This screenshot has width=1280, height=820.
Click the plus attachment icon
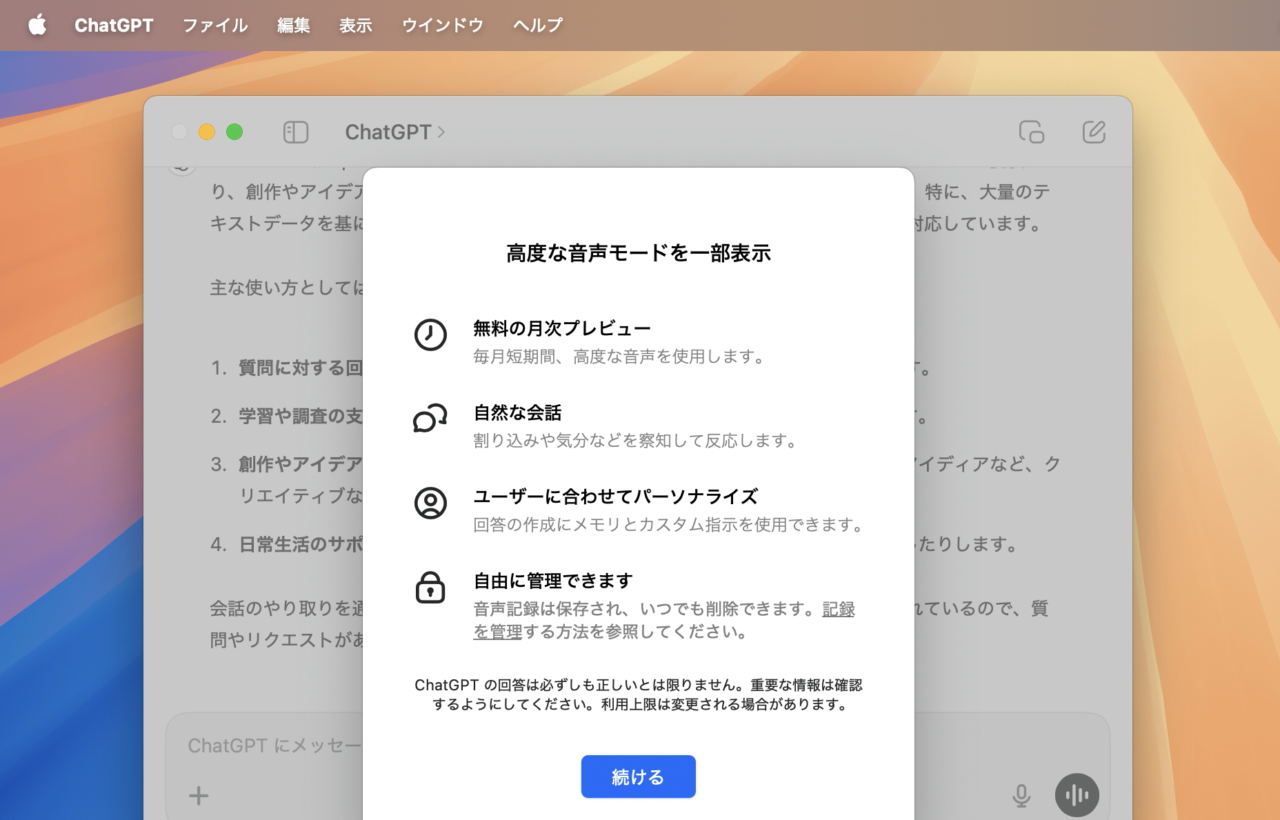point(199,796)
